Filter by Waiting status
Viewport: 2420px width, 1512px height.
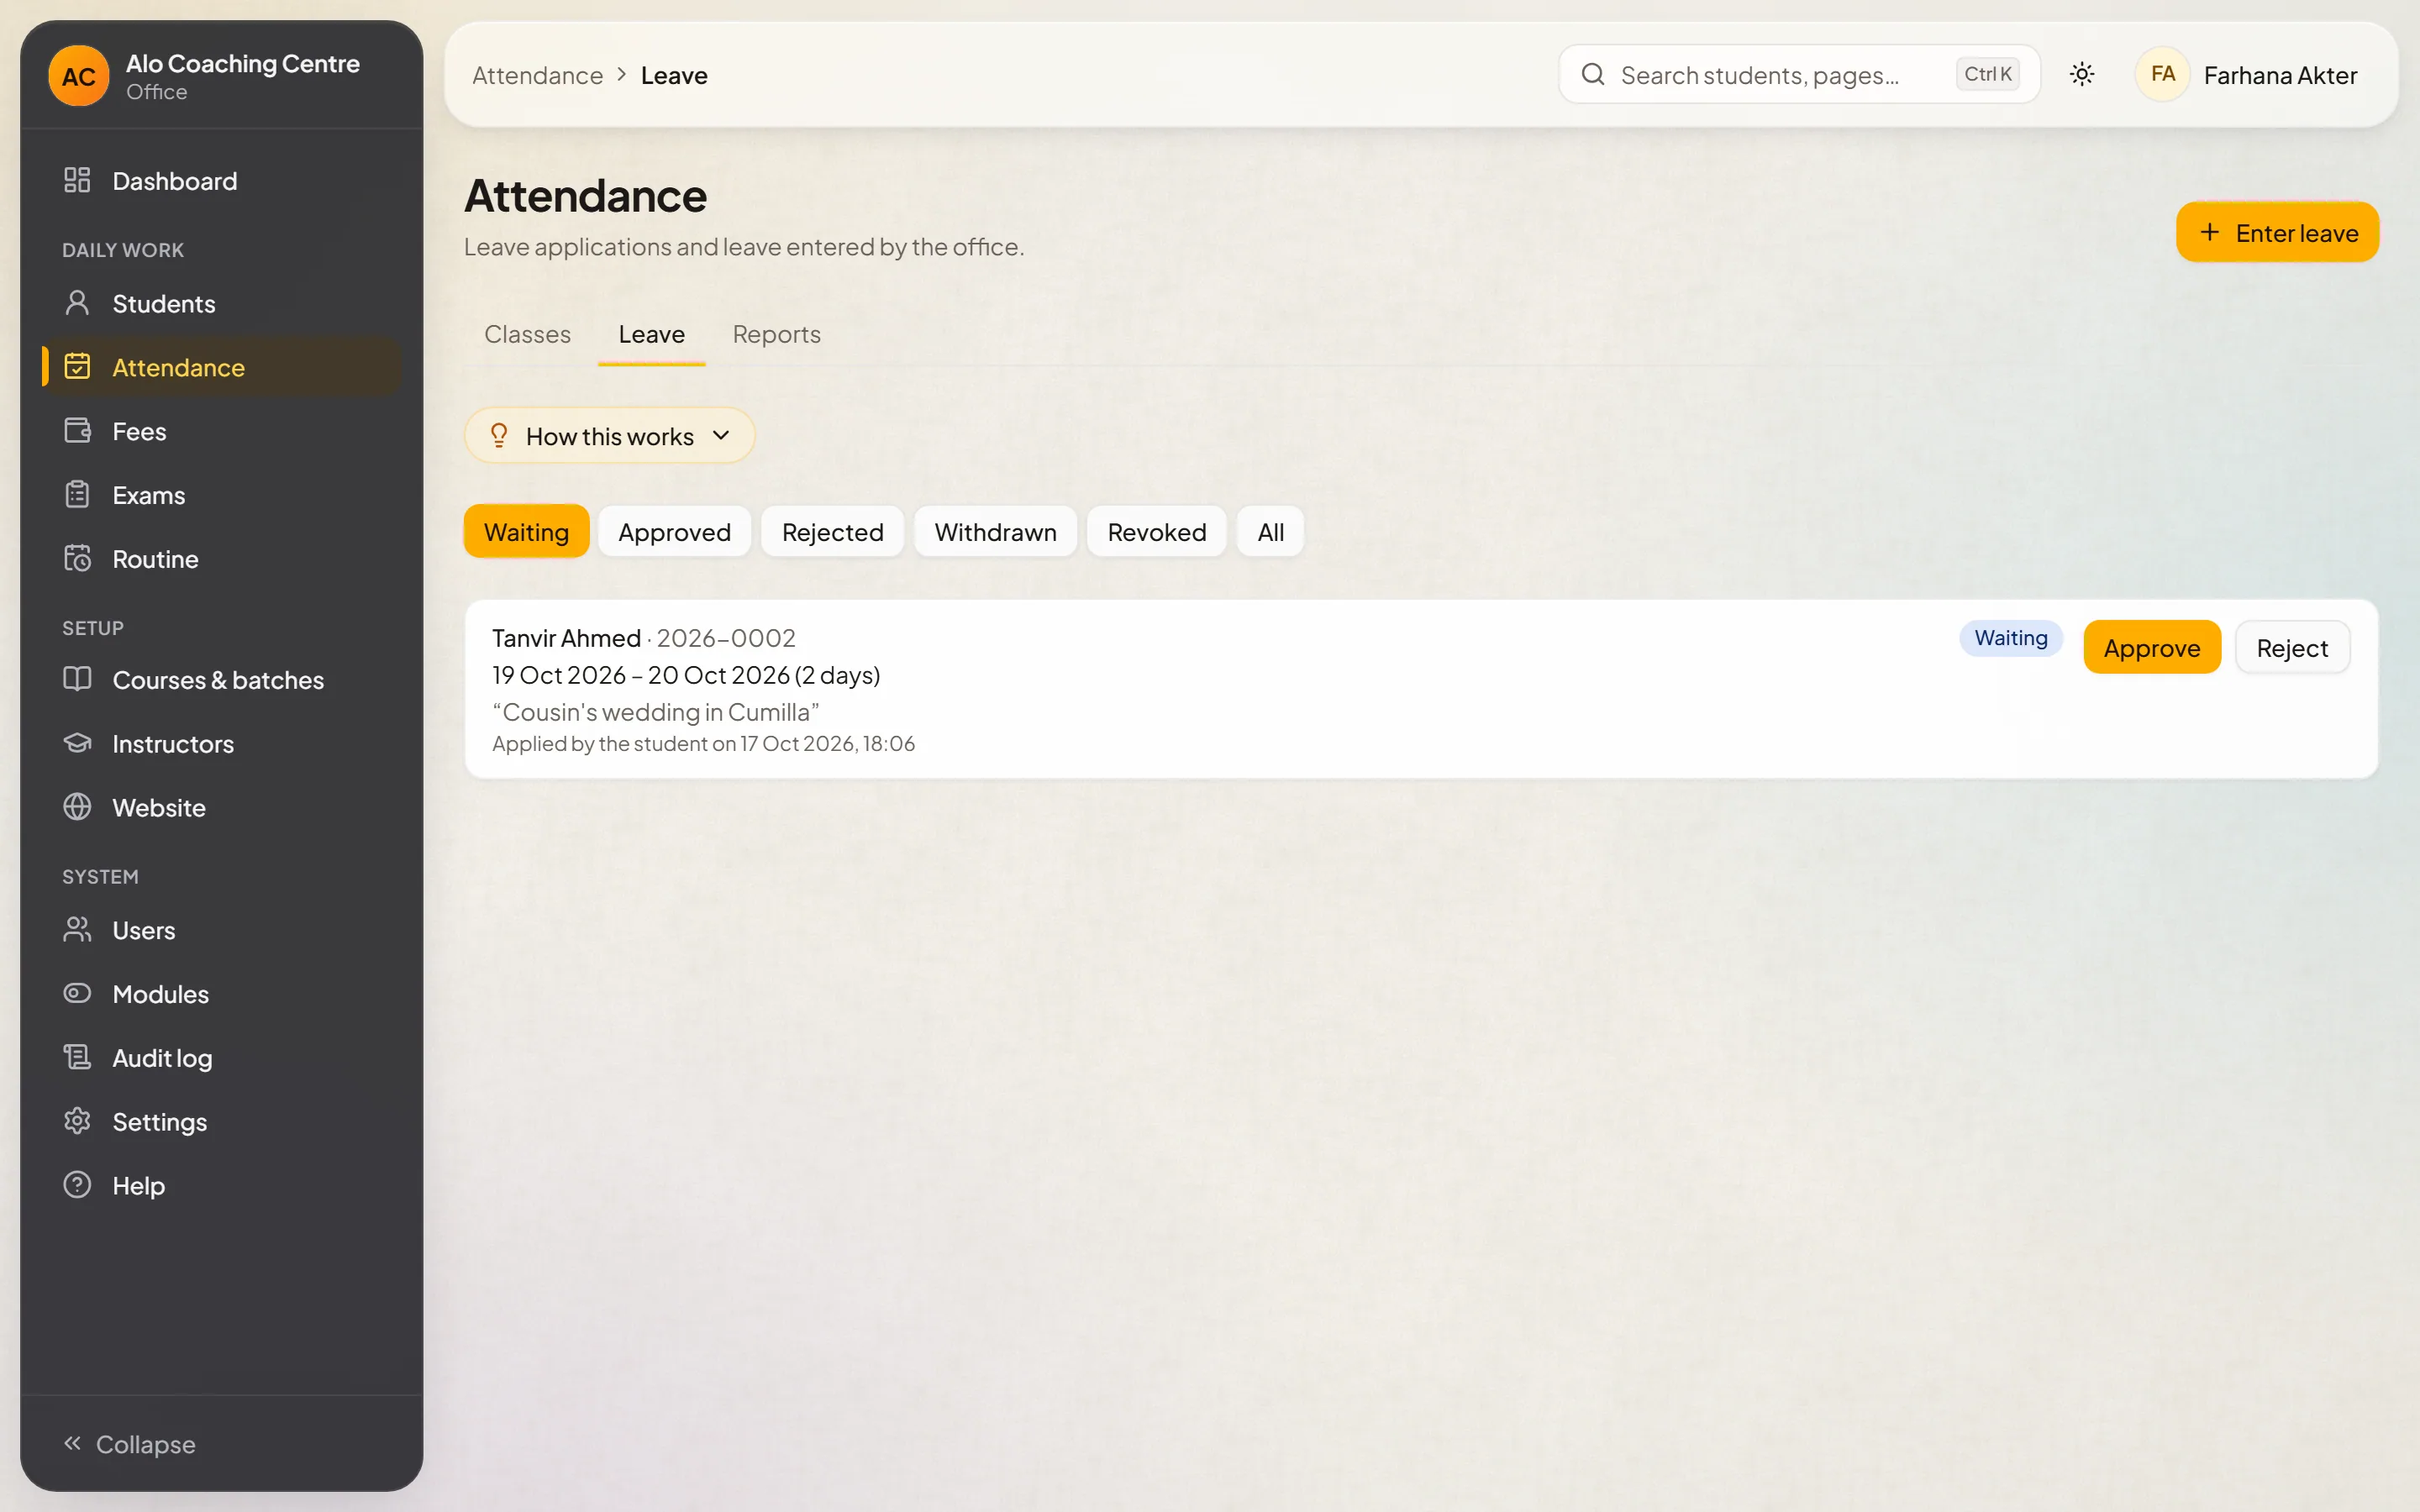[x=527, y=531]
